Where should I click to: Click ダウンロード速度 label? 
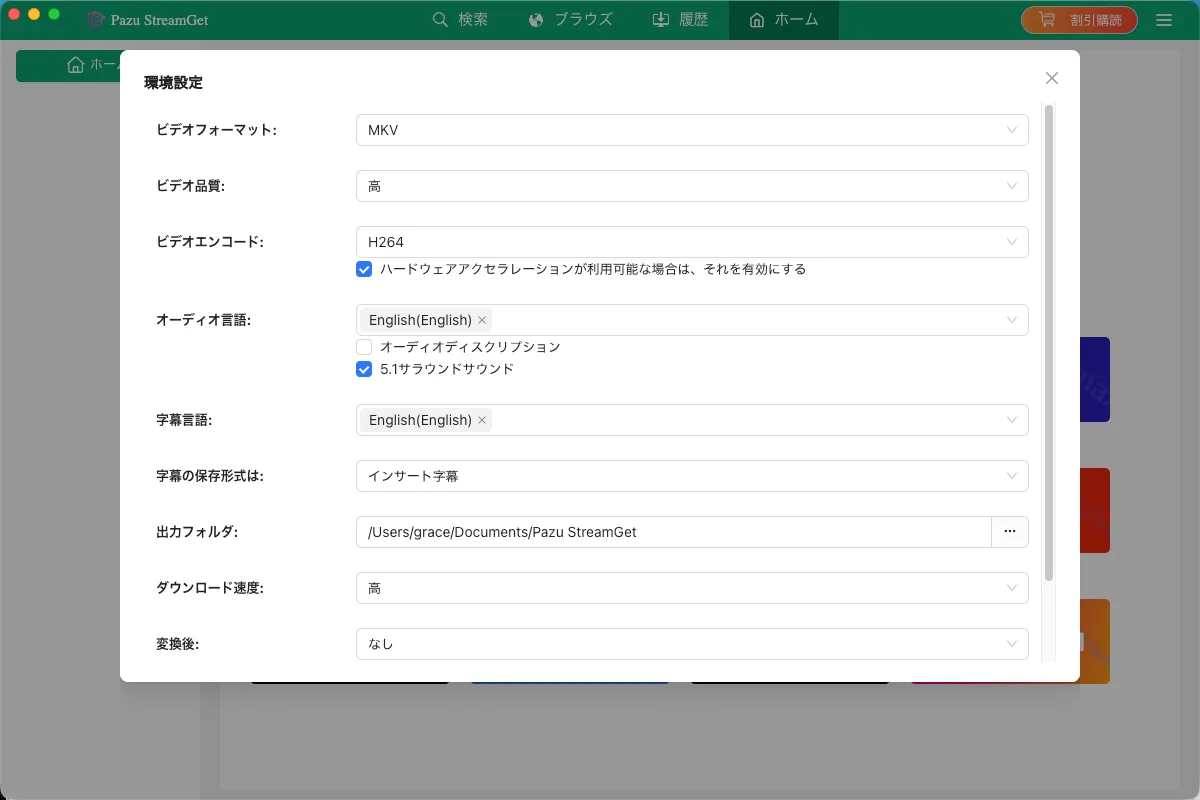pos(209,588)
